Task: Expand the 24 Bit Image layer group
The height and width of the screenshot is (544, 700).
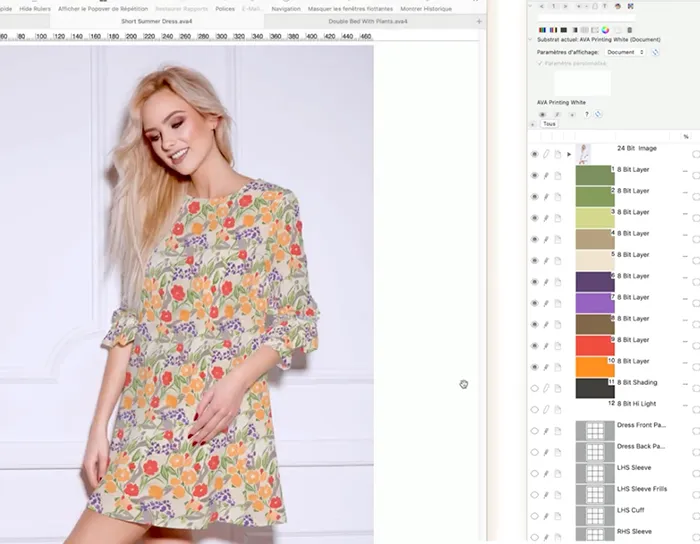Action: [x=569, y=154]
